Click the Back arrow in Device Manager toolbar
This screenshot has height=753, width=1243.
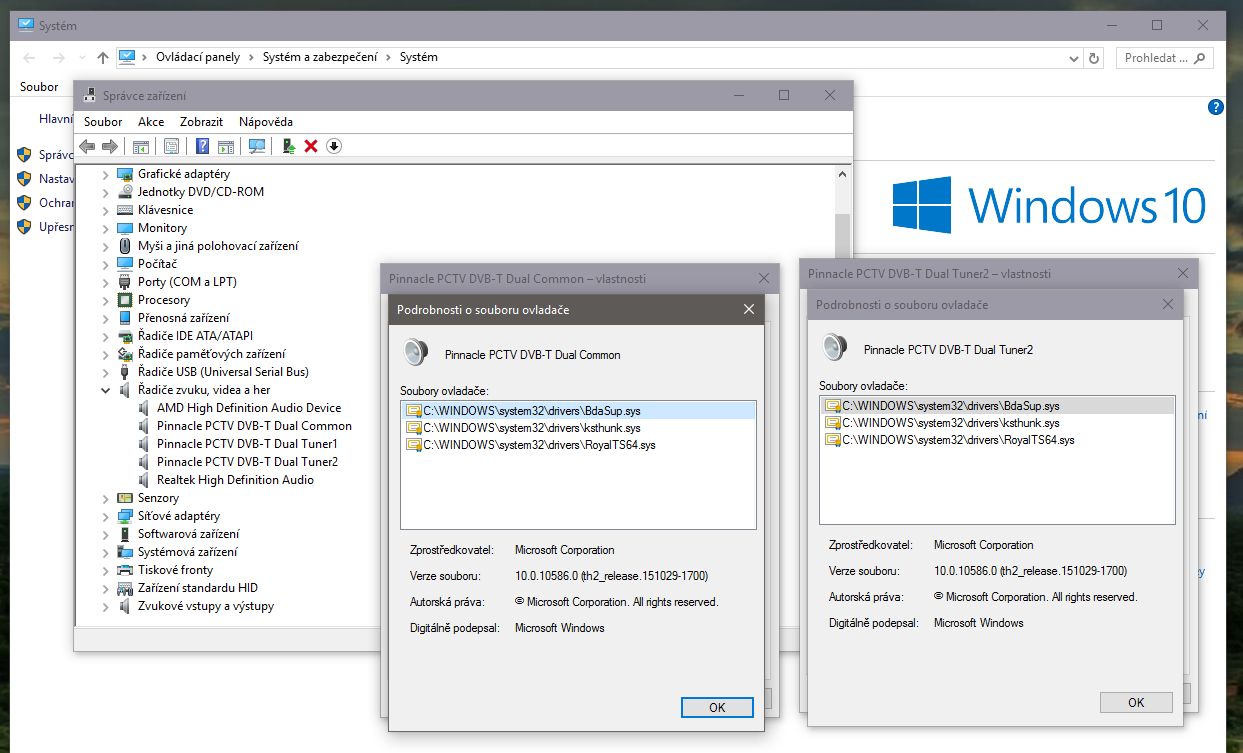point(87,146)
